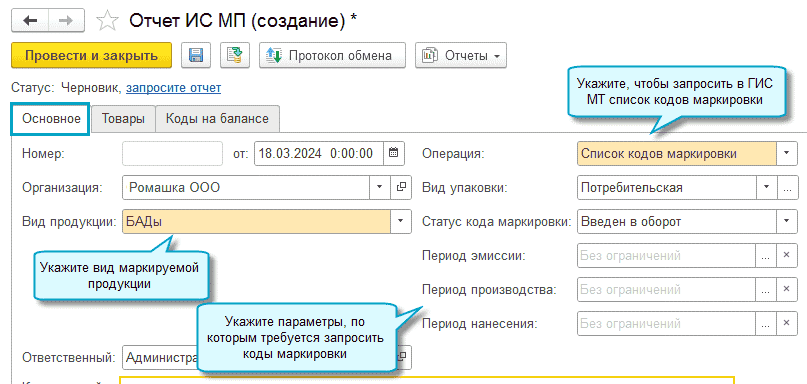Clear the Период нанесения field with the X button

(786, 324)
